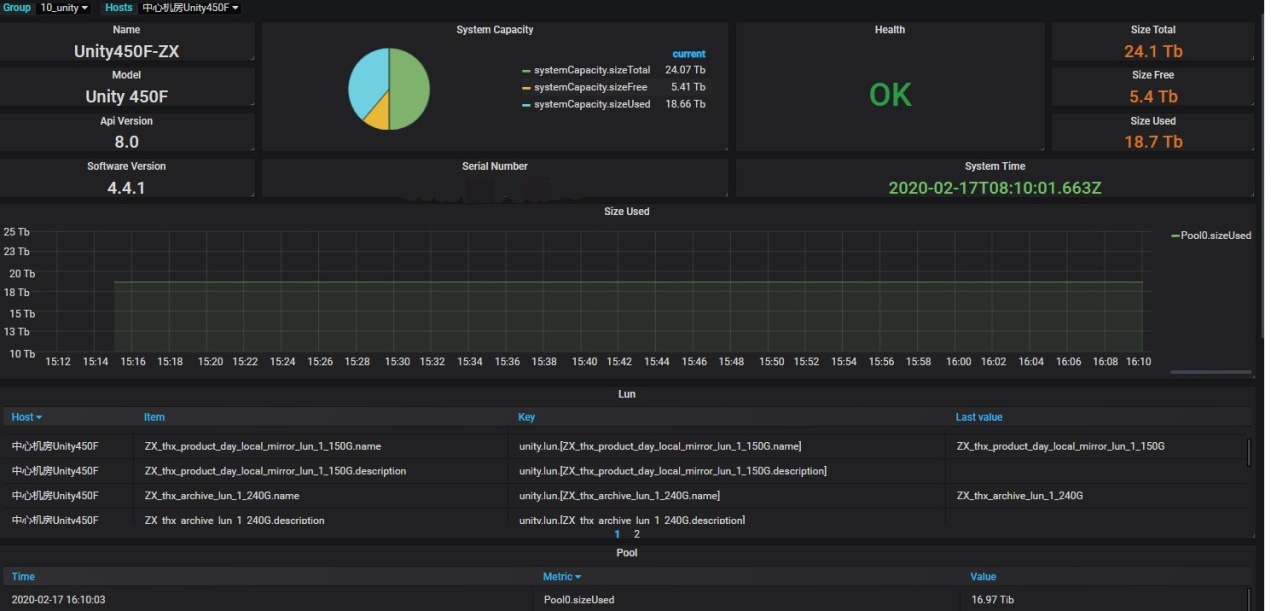Screen dimensions: 1271x611
Task: Sort the Lun table by Host column
Action: 27,417
